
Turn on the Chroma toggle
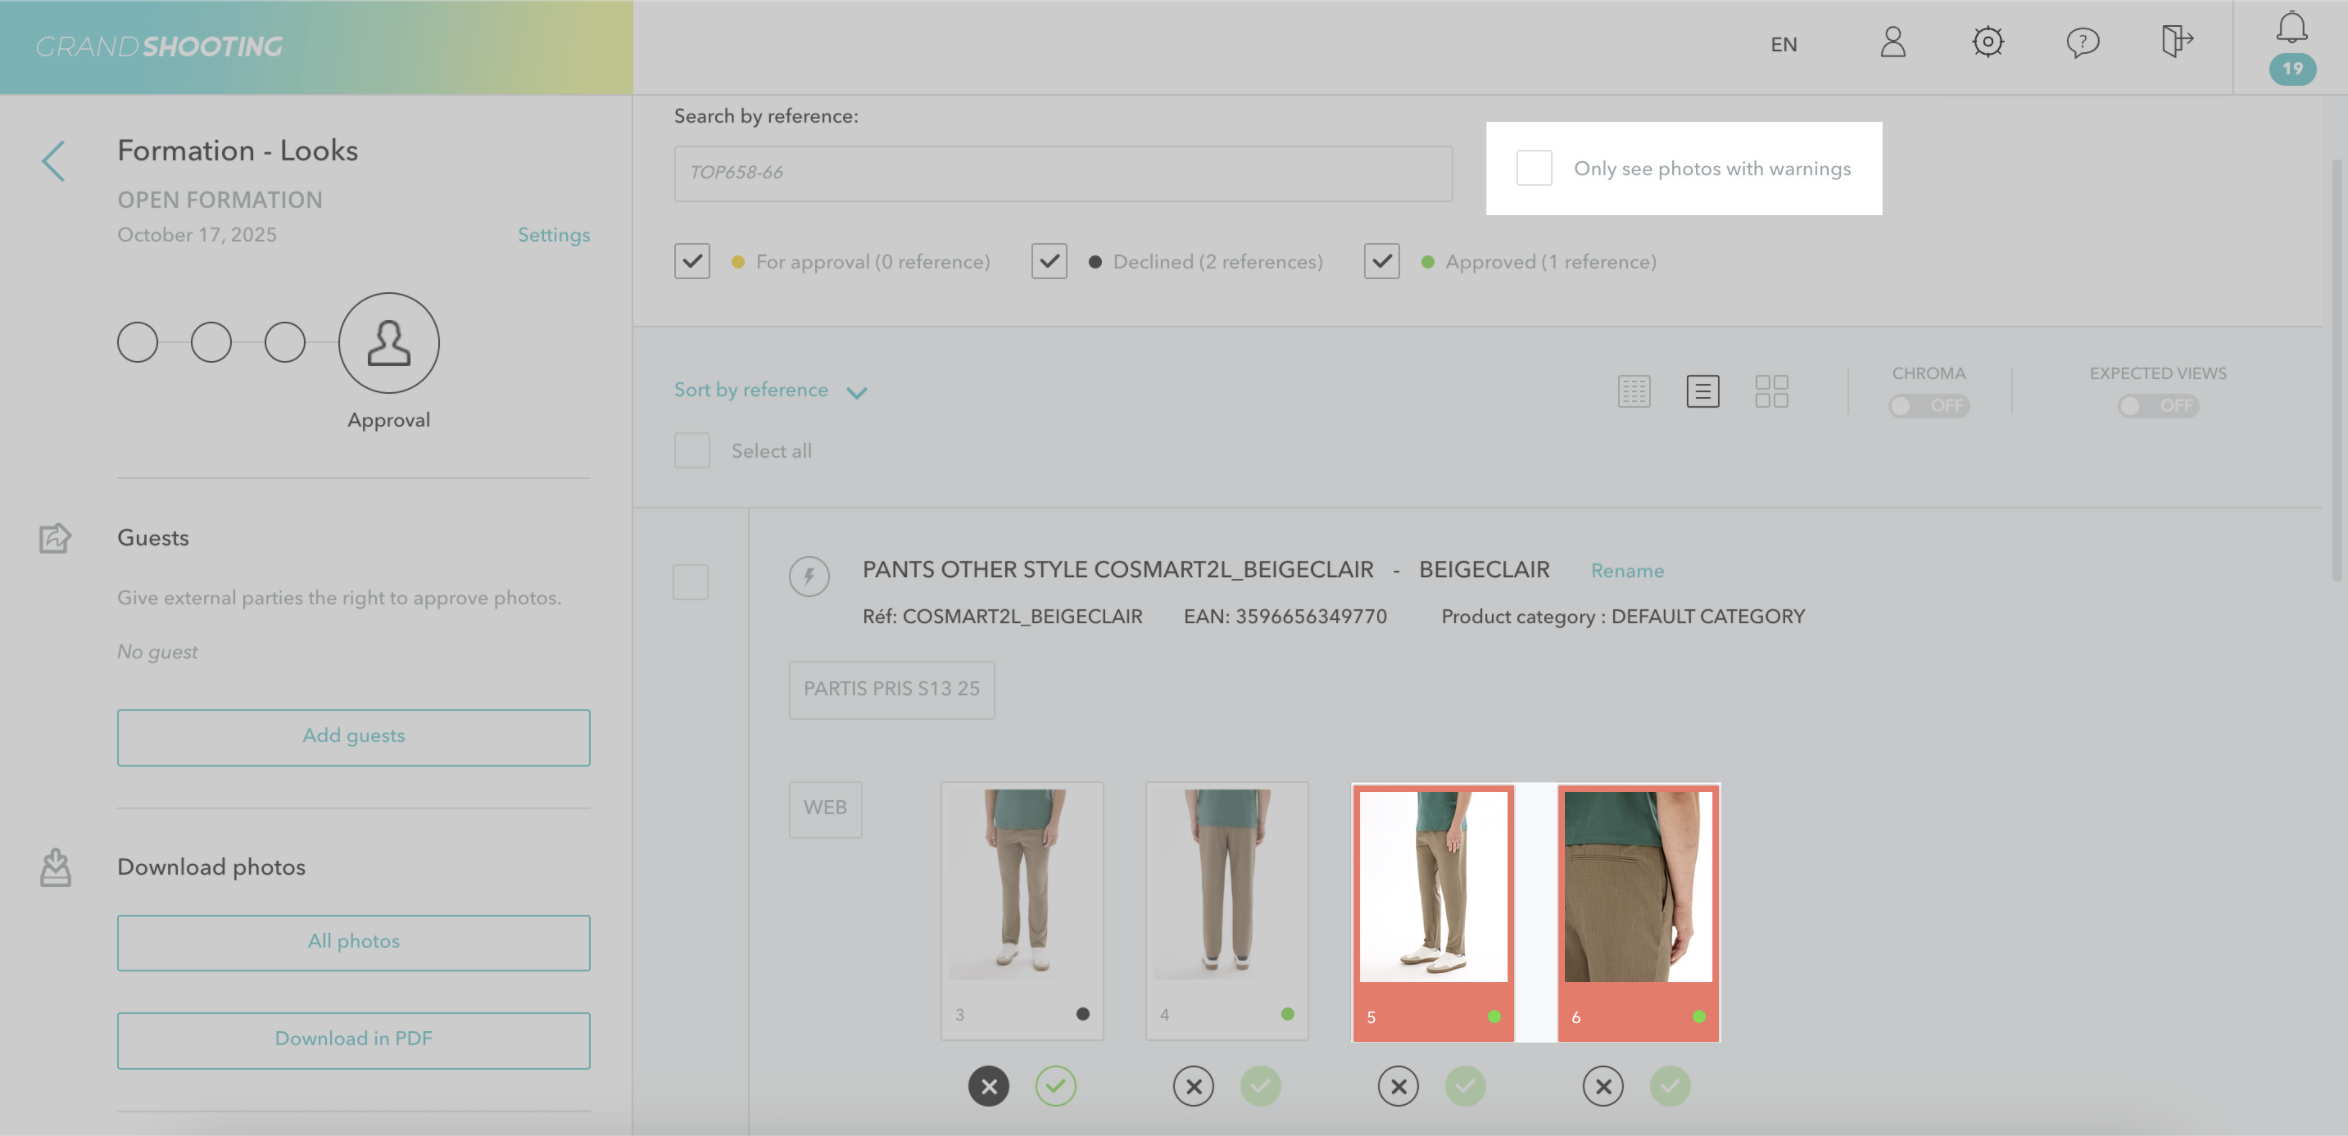pos(1928,406)
